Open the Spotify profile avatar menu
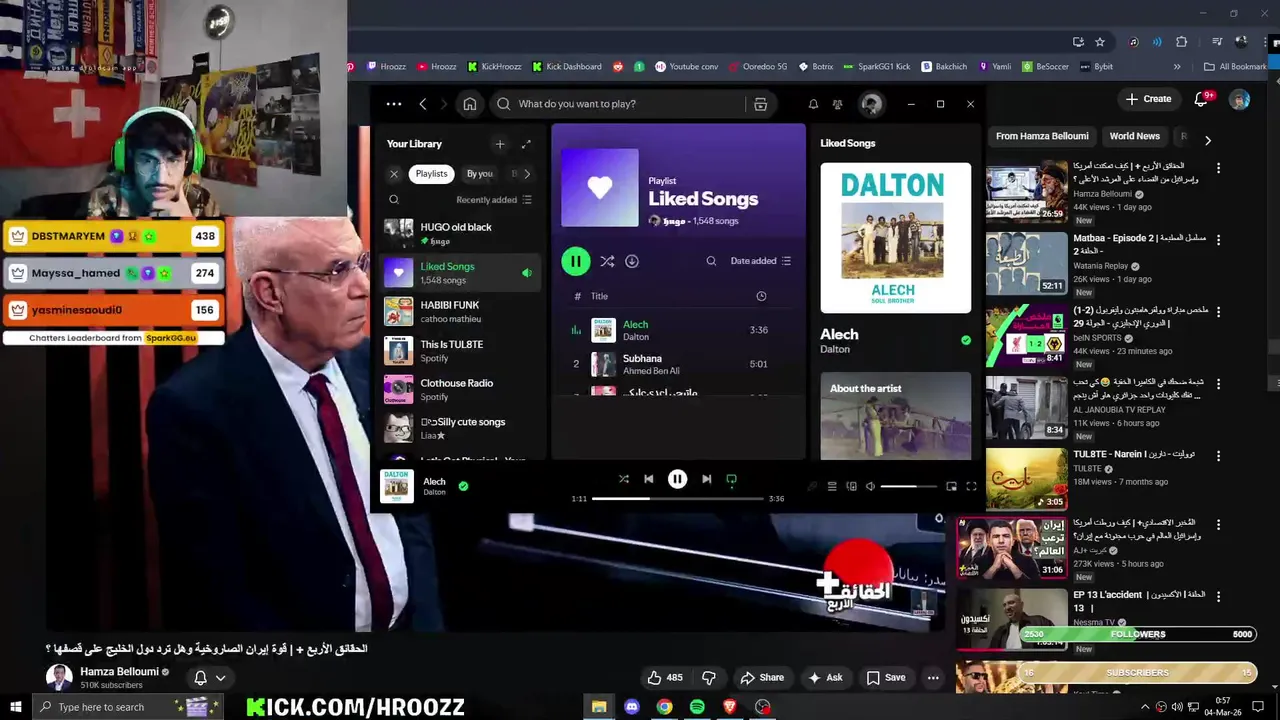This screenshot has height=720, width=1280. tap(871, 104)
